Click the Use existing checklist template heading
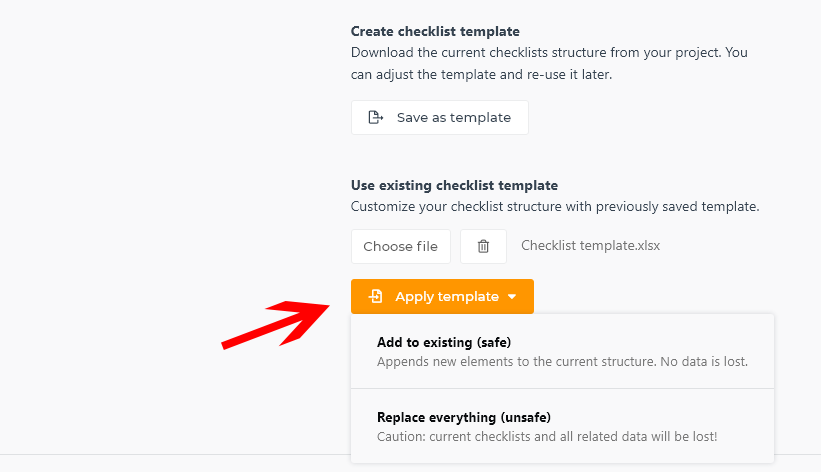821x472 pixels. click(454, 185)
